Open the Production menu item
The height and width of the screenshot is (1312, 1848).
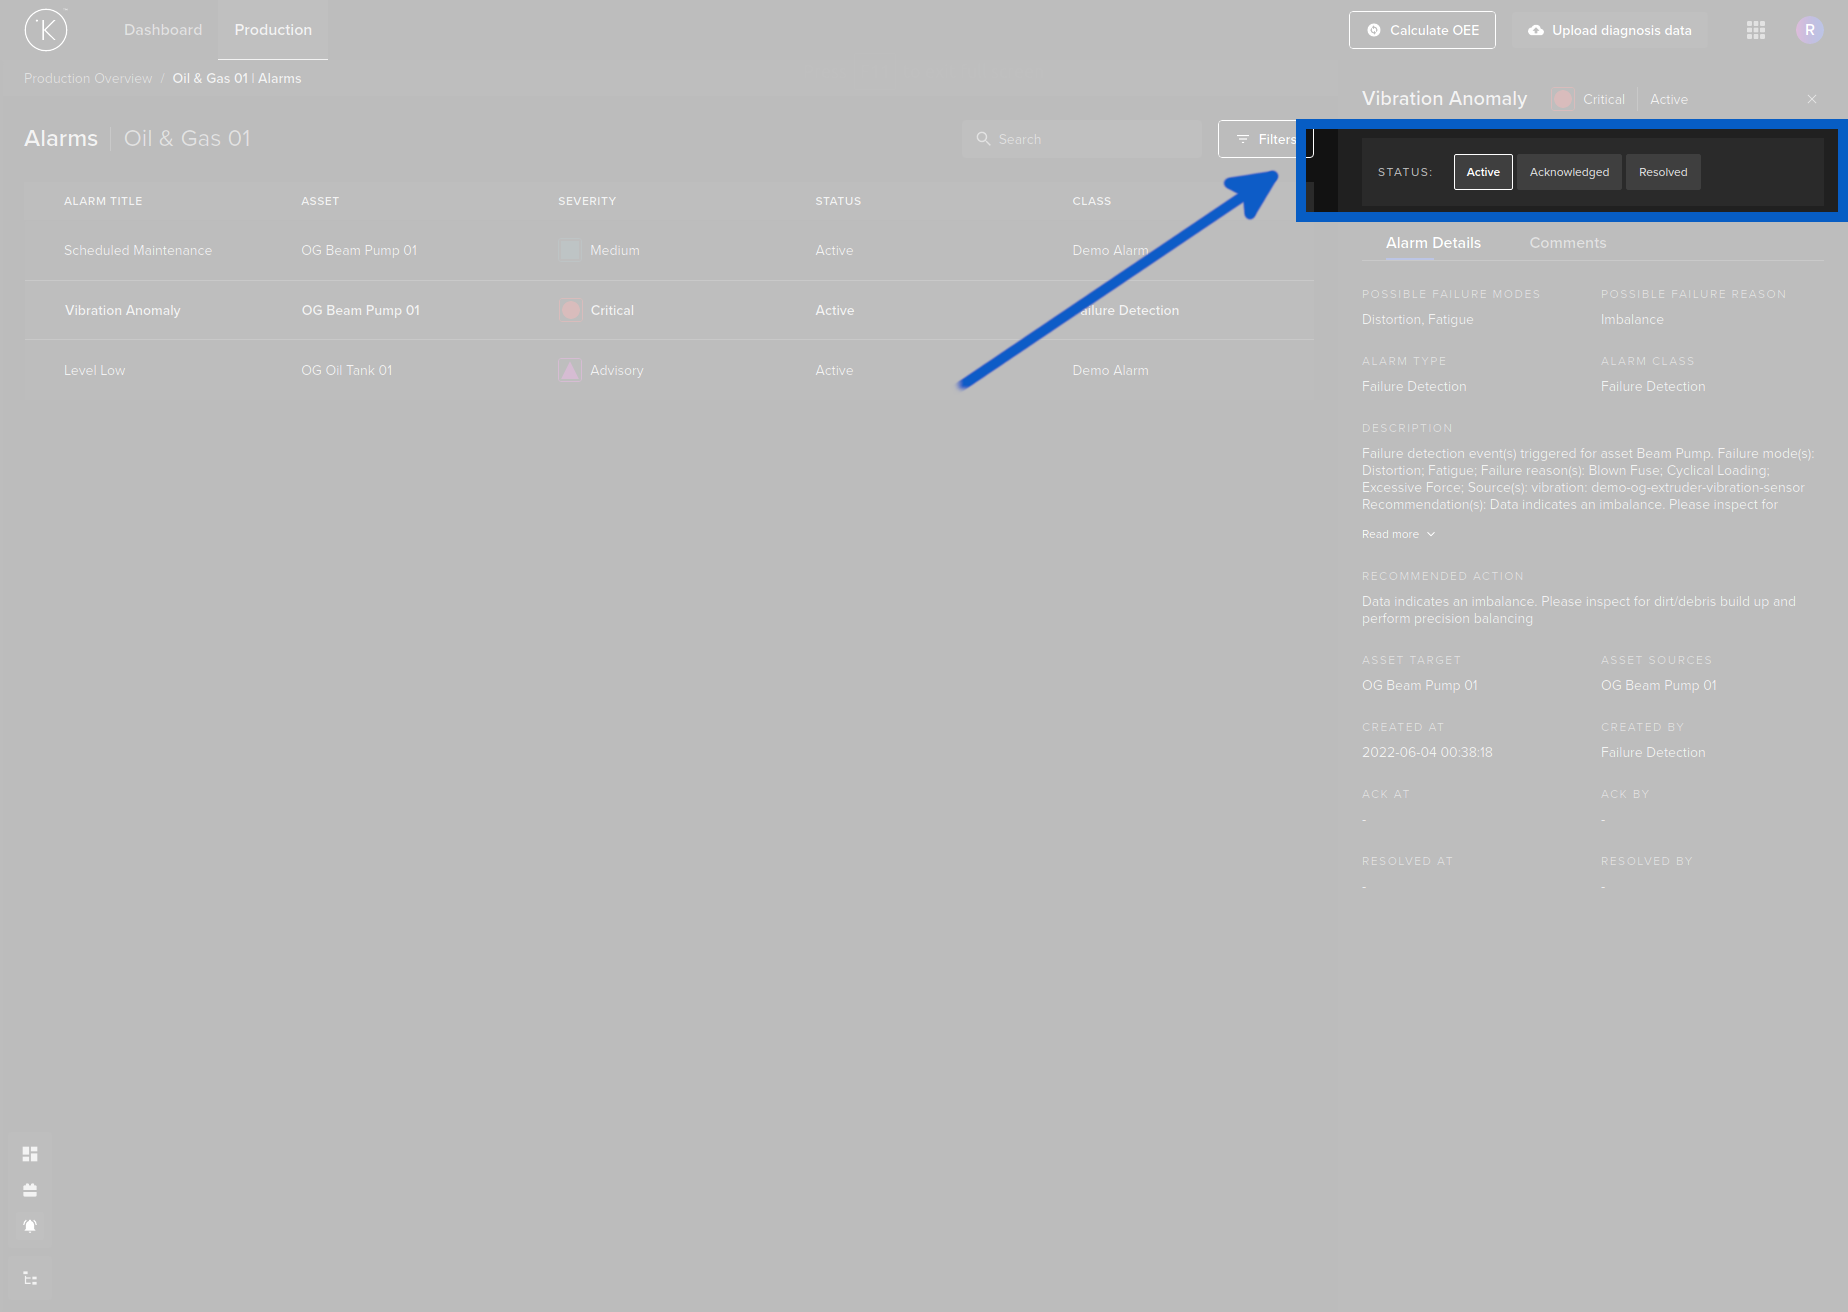pos(272,29)
